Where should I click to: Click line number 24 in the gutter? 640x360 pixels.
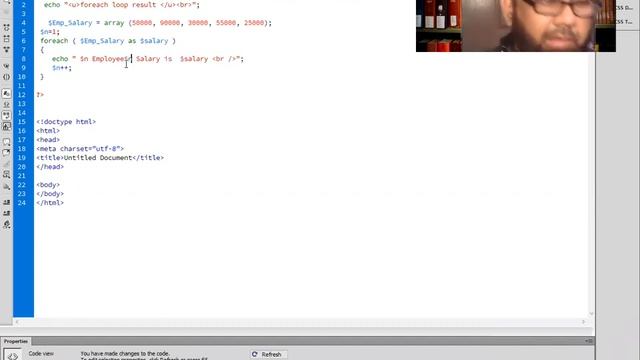[x=22, y=202]
